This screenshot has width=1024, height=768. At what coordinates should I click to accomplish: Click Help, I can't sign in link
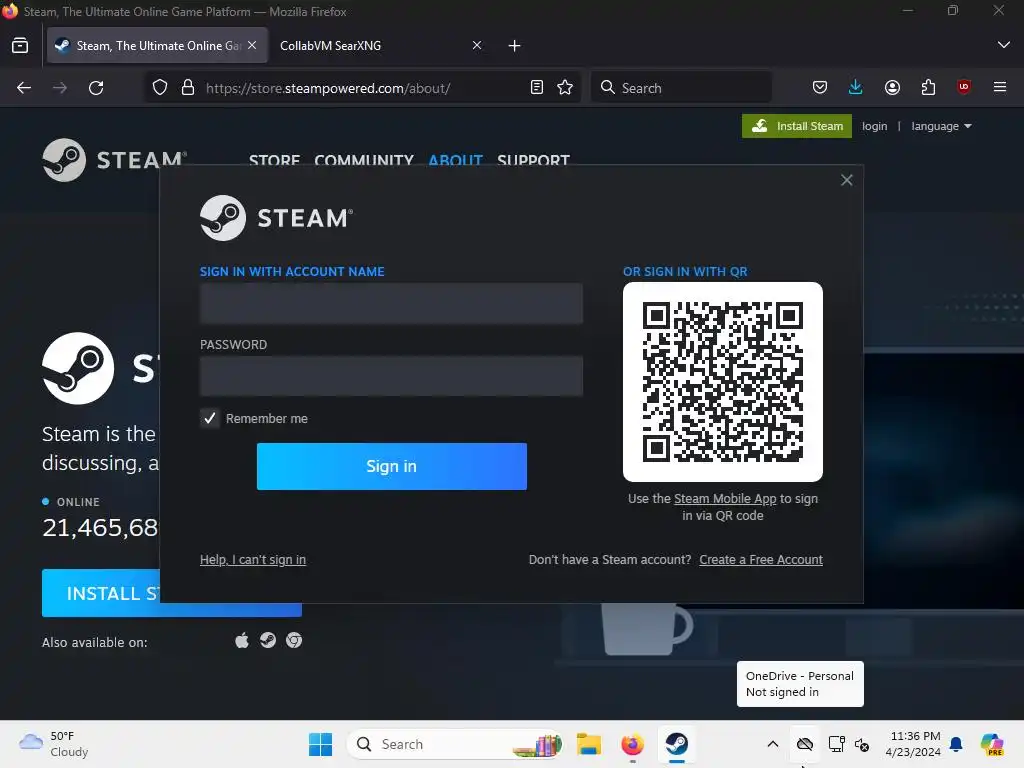[x=253, y=560]
